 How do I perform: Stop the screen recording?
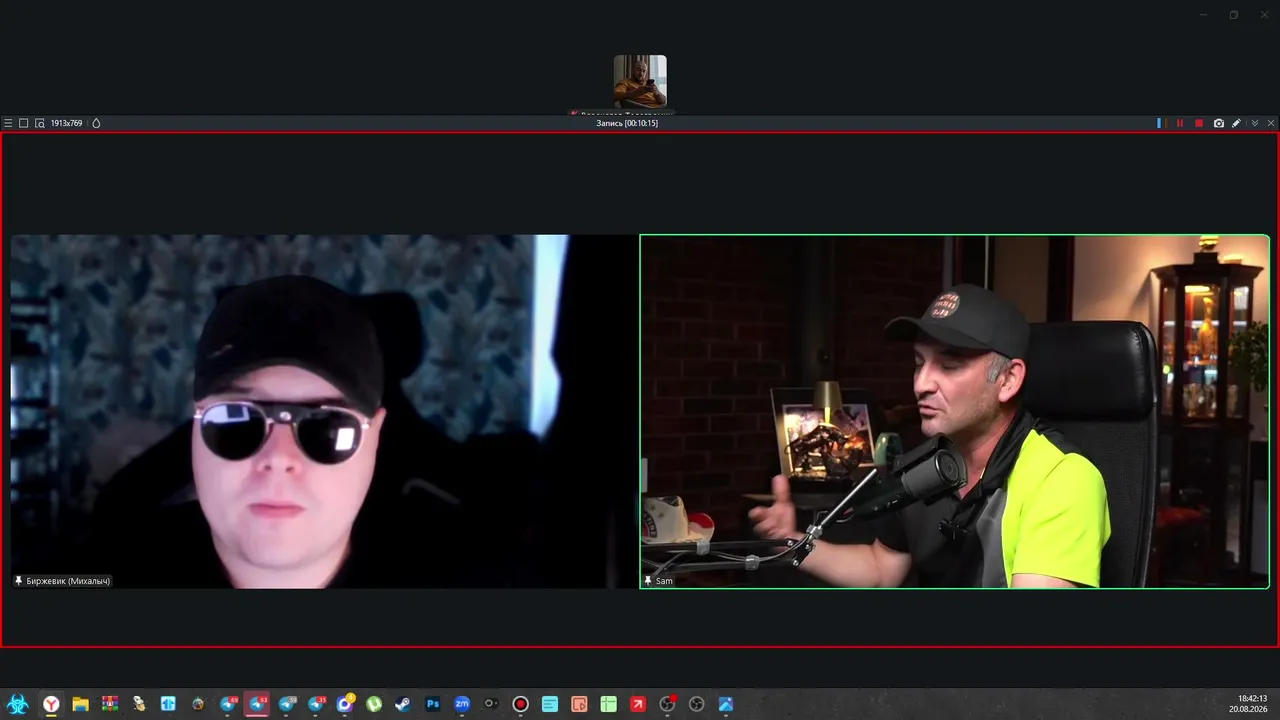[x=1199, y=123]
